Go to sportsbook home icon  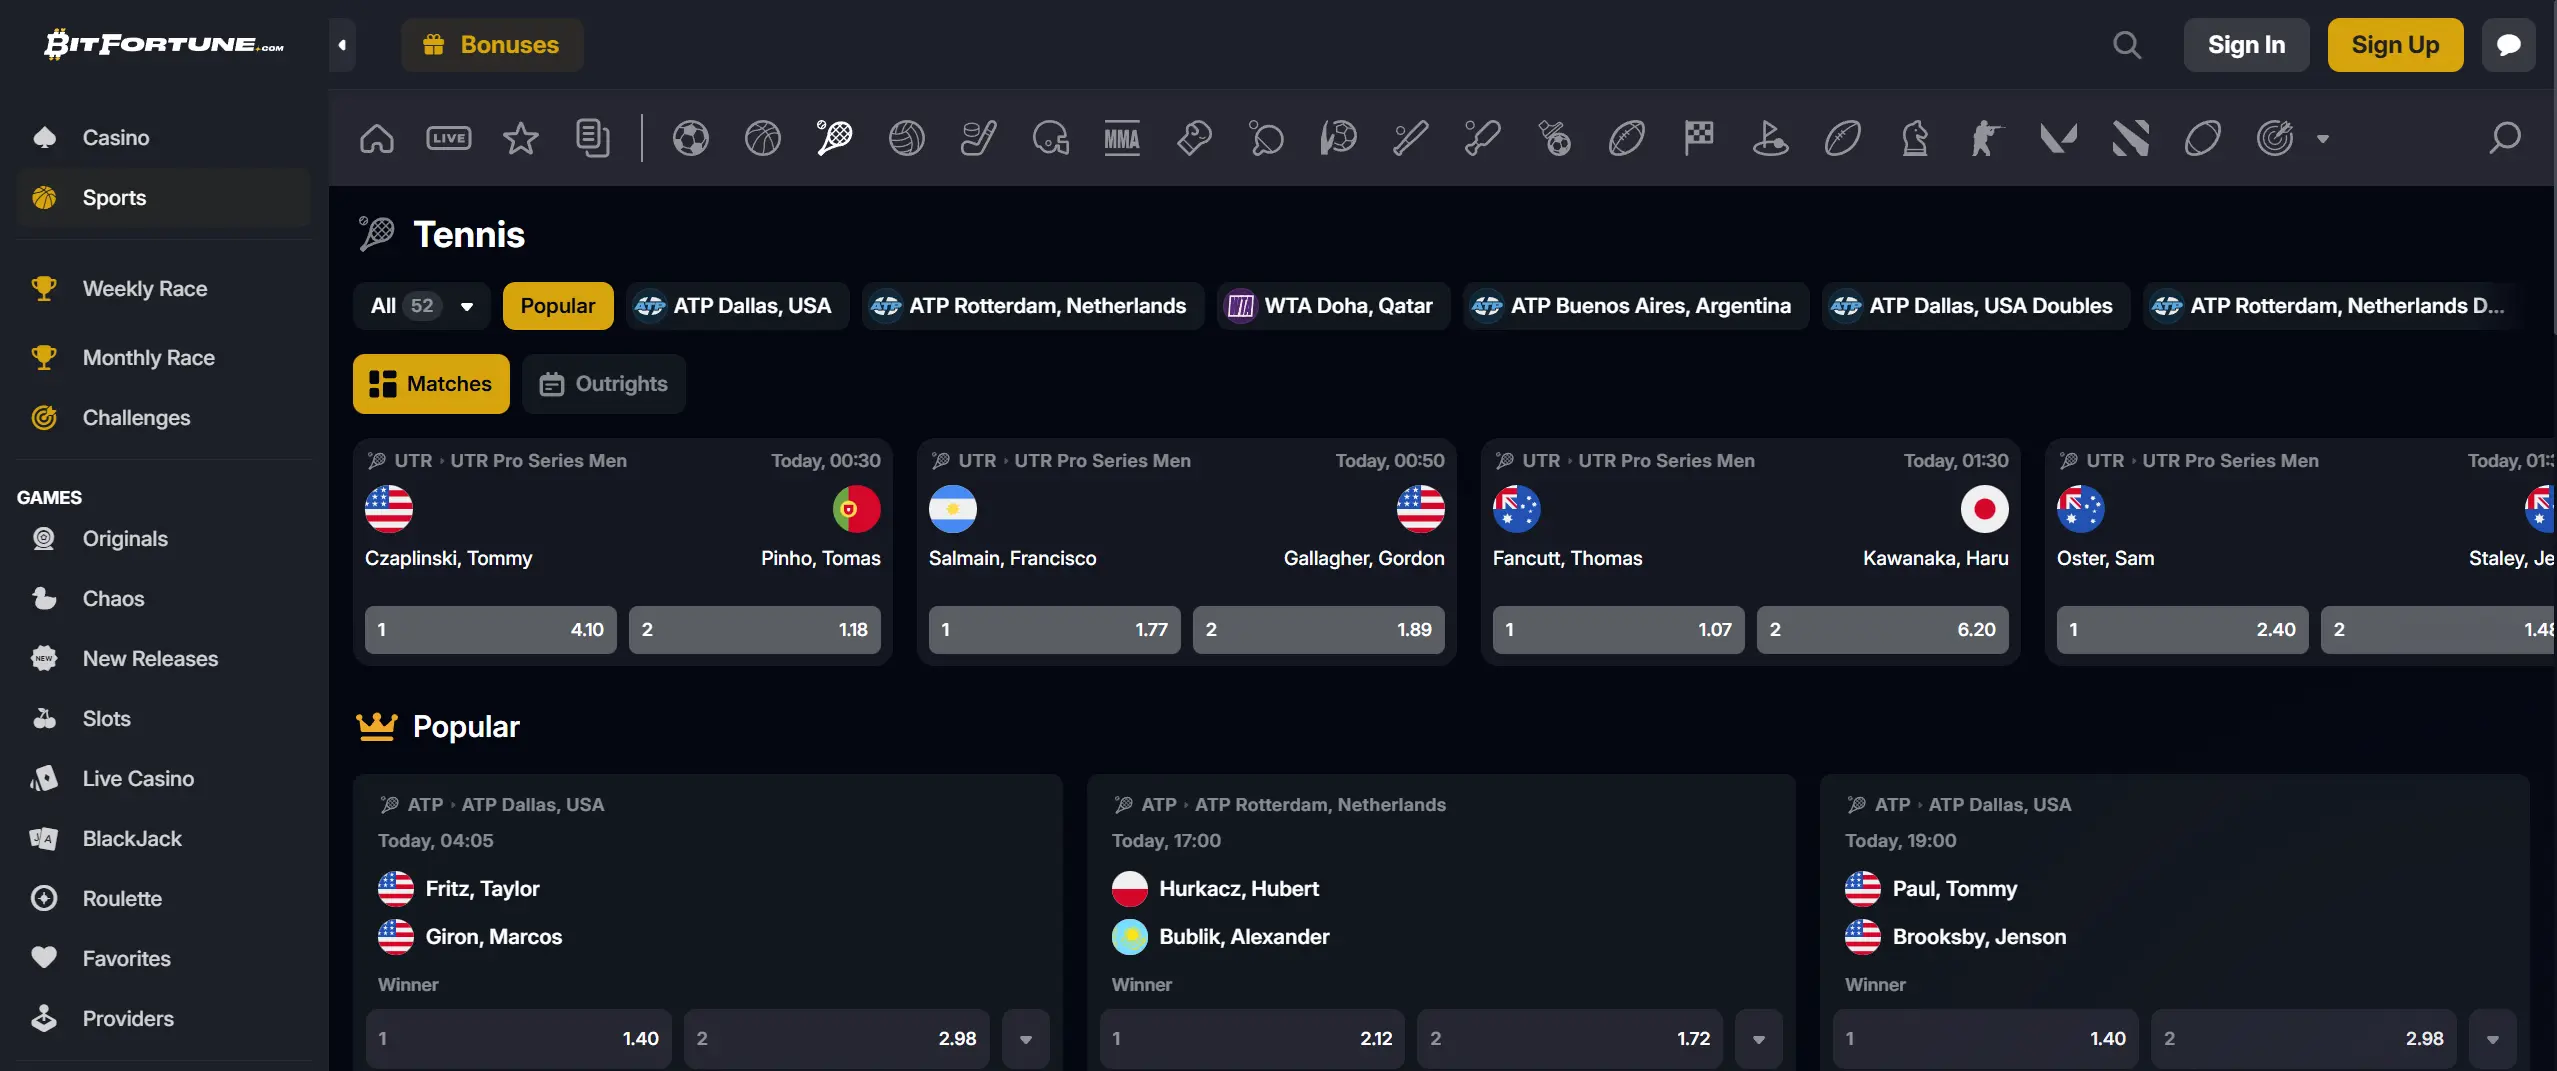click(x=377, y=138)
